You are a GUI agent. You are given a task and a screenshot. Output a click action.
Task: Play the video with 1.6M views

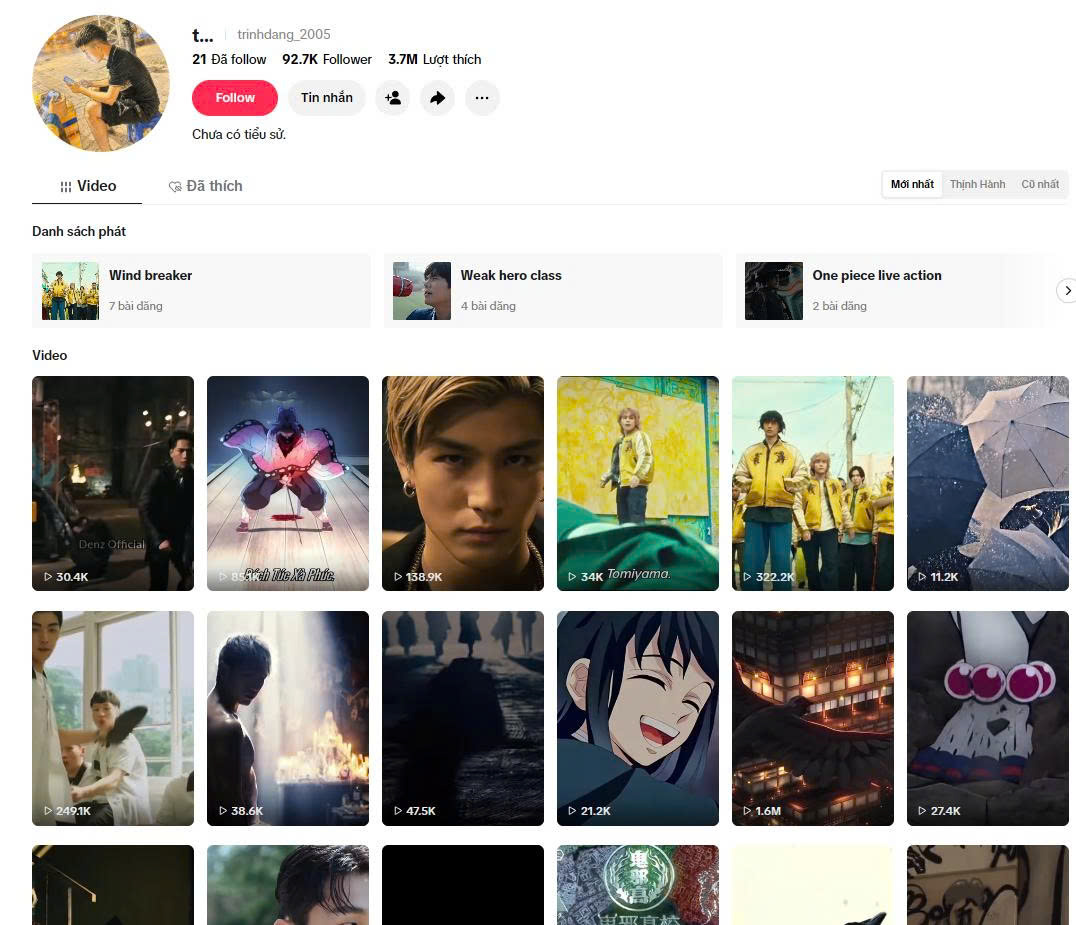tap(813, 718)
